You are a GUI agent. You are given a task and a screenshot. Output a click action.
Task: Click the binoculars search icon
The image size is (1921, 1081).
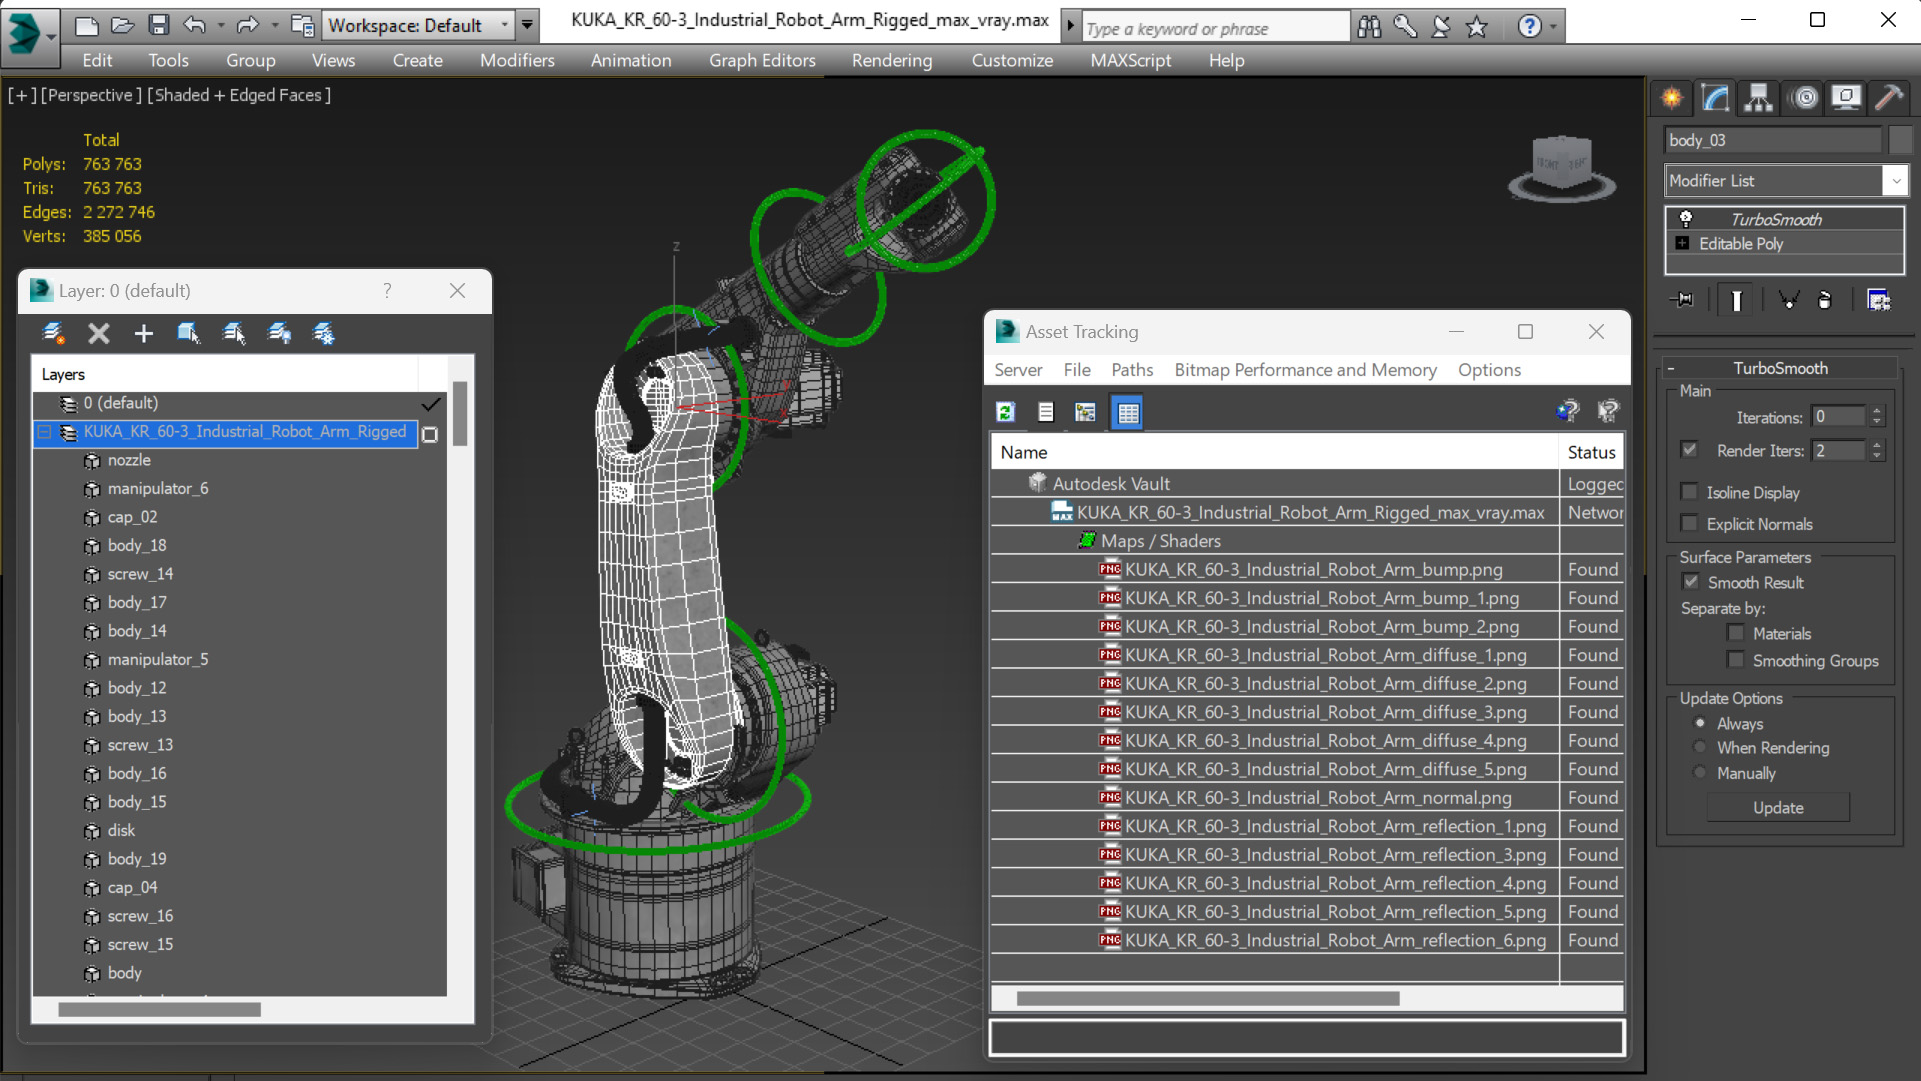(x=1369, y=27)
